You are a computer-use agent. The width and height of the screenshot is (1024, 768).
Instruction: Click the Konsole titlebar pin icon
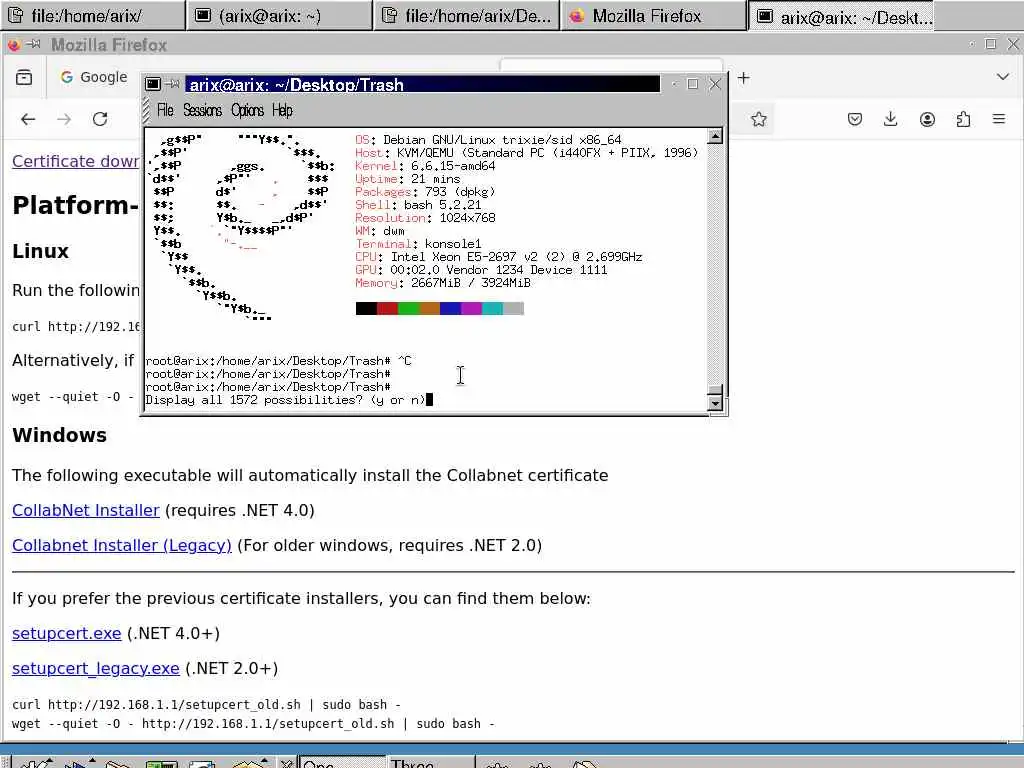(173, 84)
